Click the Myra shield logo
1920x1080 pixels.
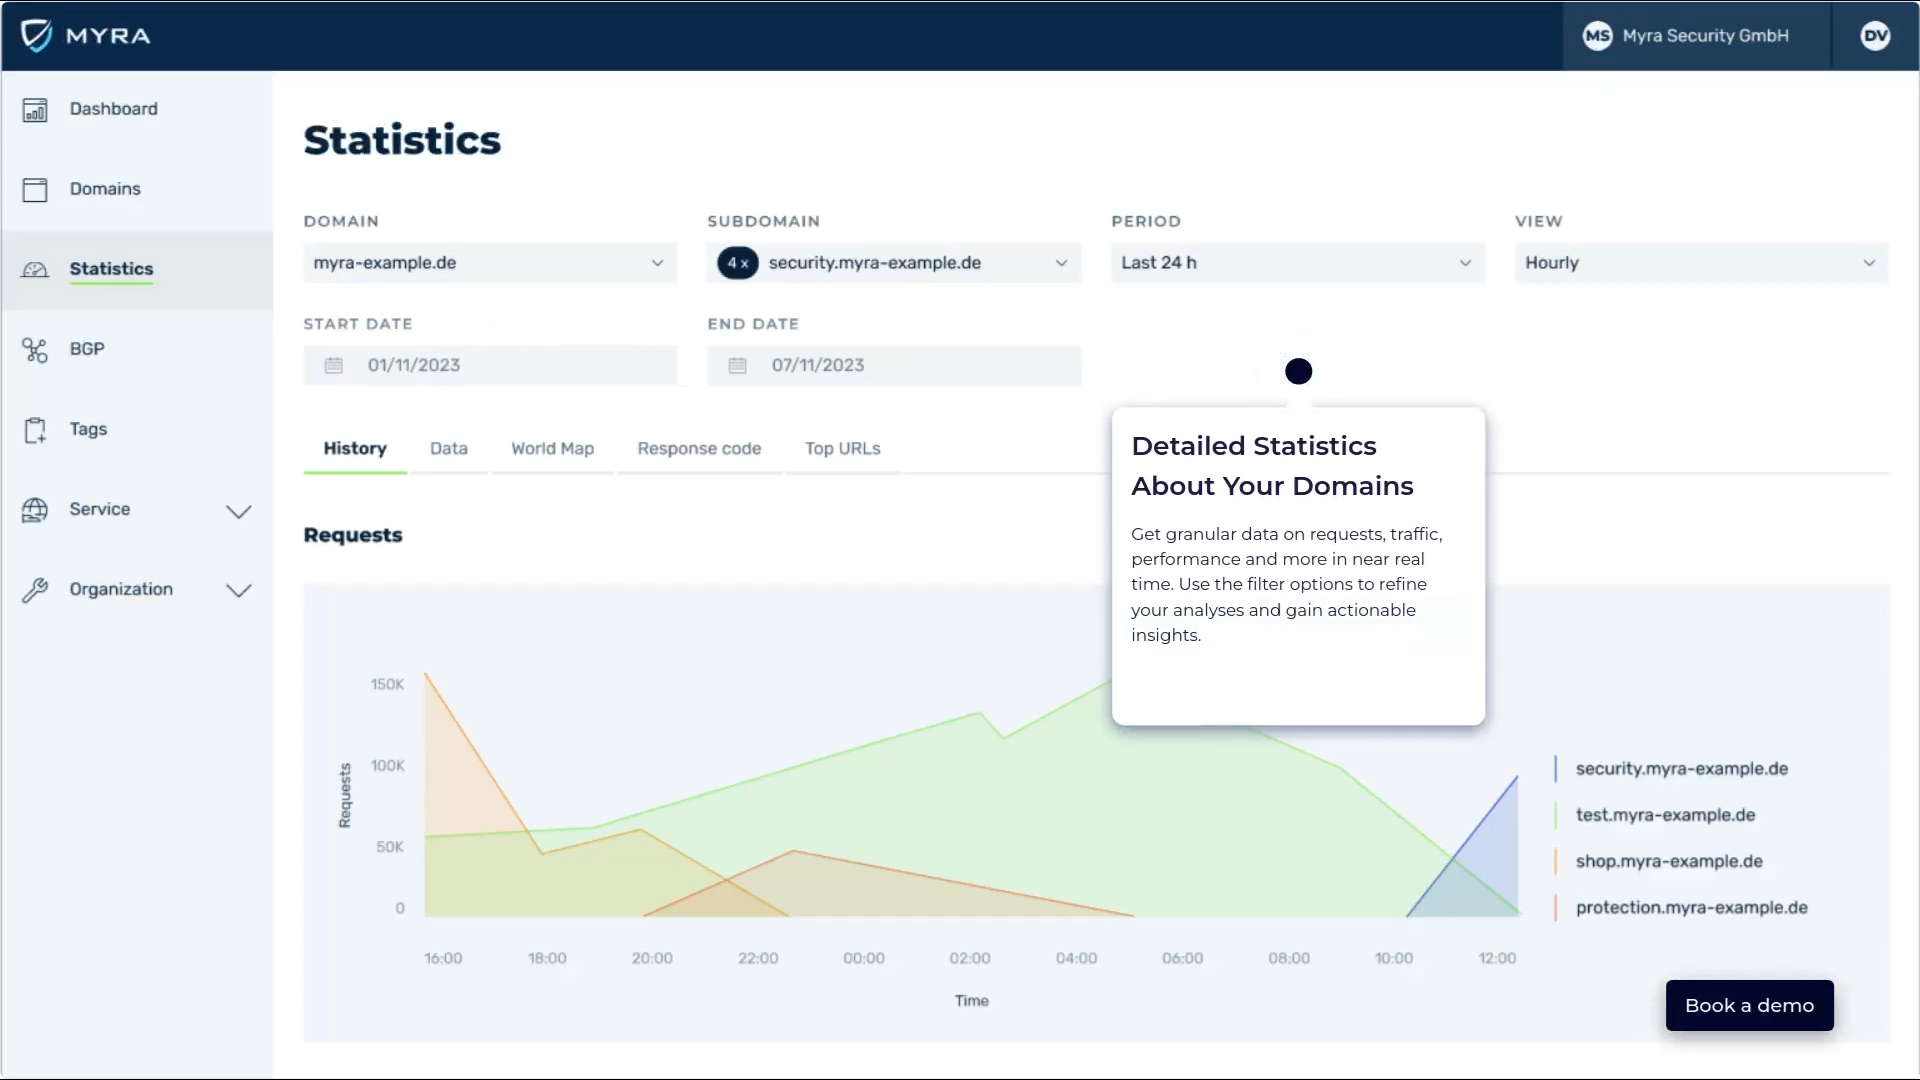(x=36, y=35)
